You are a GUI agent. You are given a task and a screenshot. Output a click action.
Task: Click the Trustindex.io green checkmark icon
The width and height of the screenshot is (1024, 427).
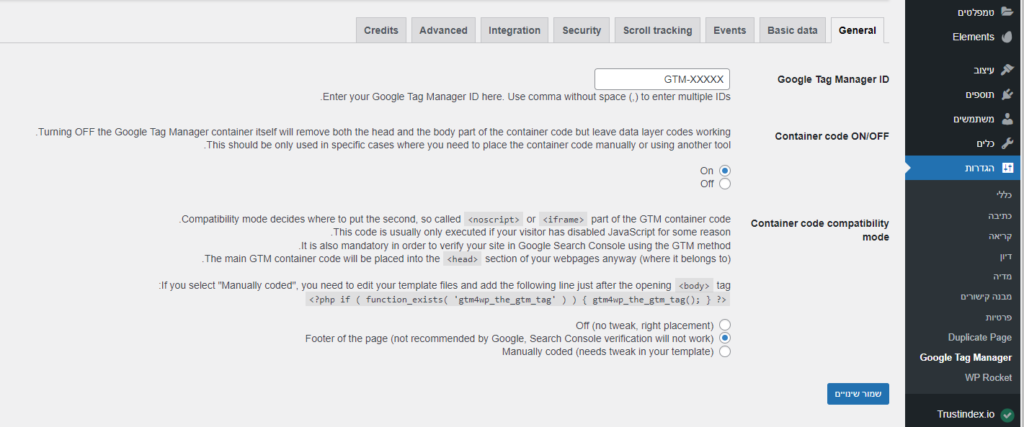point(1007,414)
